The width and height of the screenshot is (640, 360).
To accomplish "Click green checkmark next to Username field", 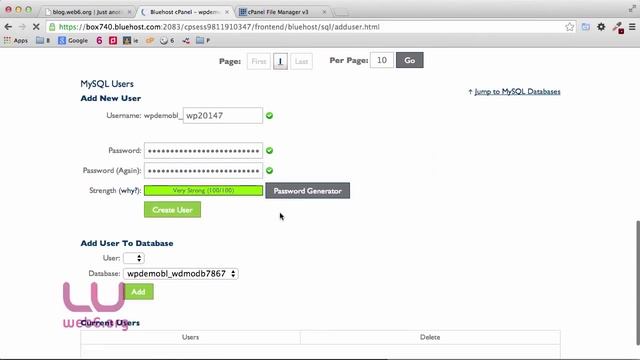I will pos(269,116).
